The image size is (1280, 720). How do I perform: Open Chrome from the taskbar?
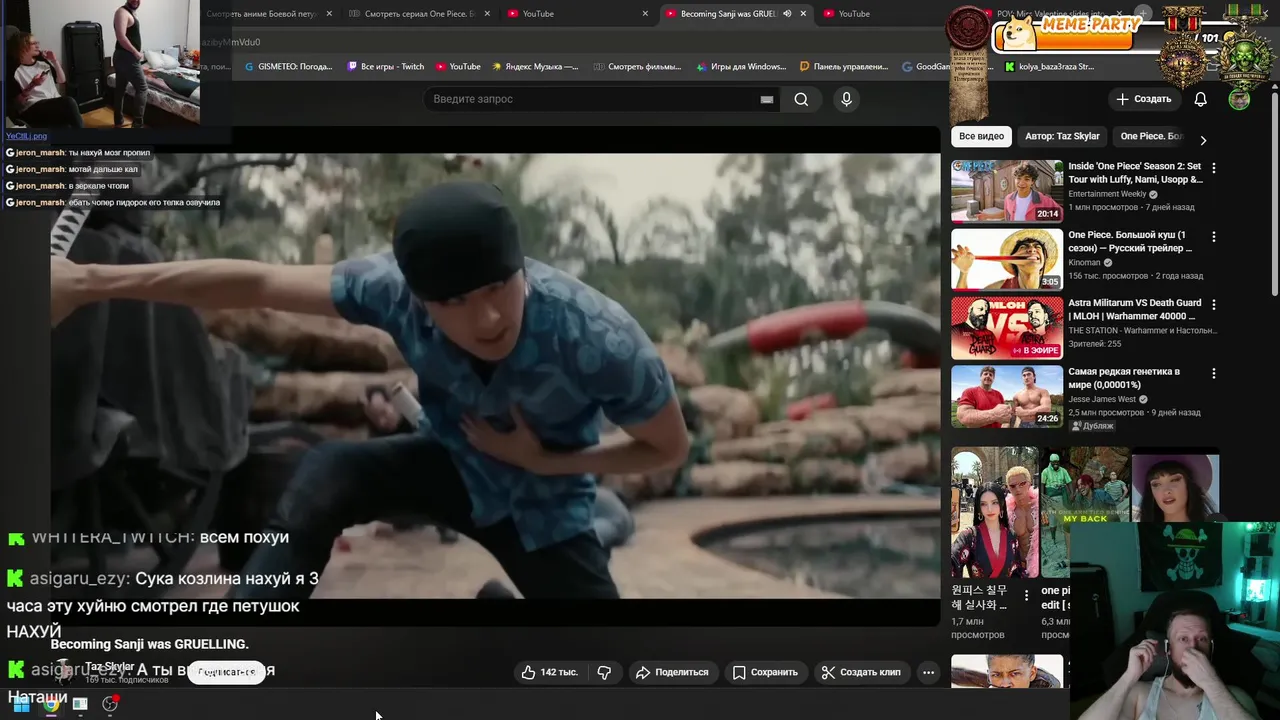point(50,704)
